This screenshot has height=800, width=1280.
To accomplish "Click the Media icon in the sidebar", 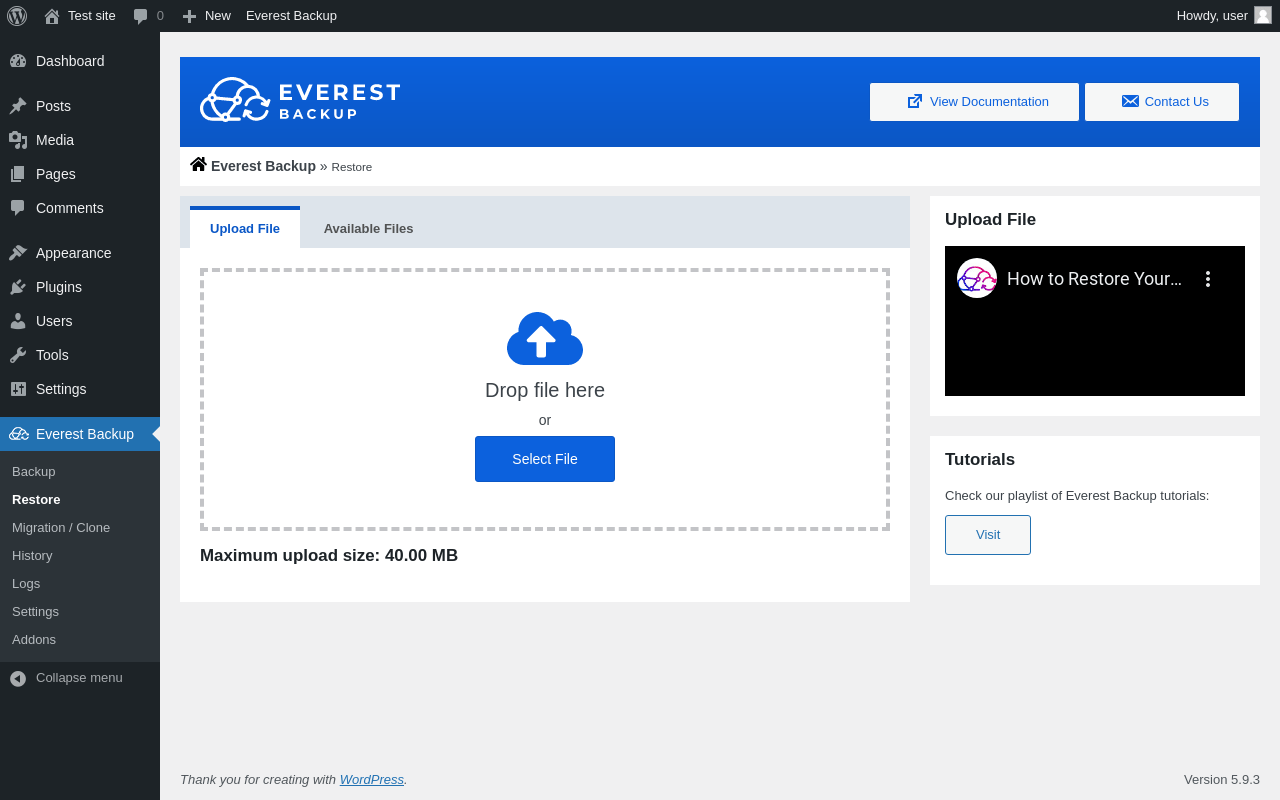I will [x=18, y=140].
